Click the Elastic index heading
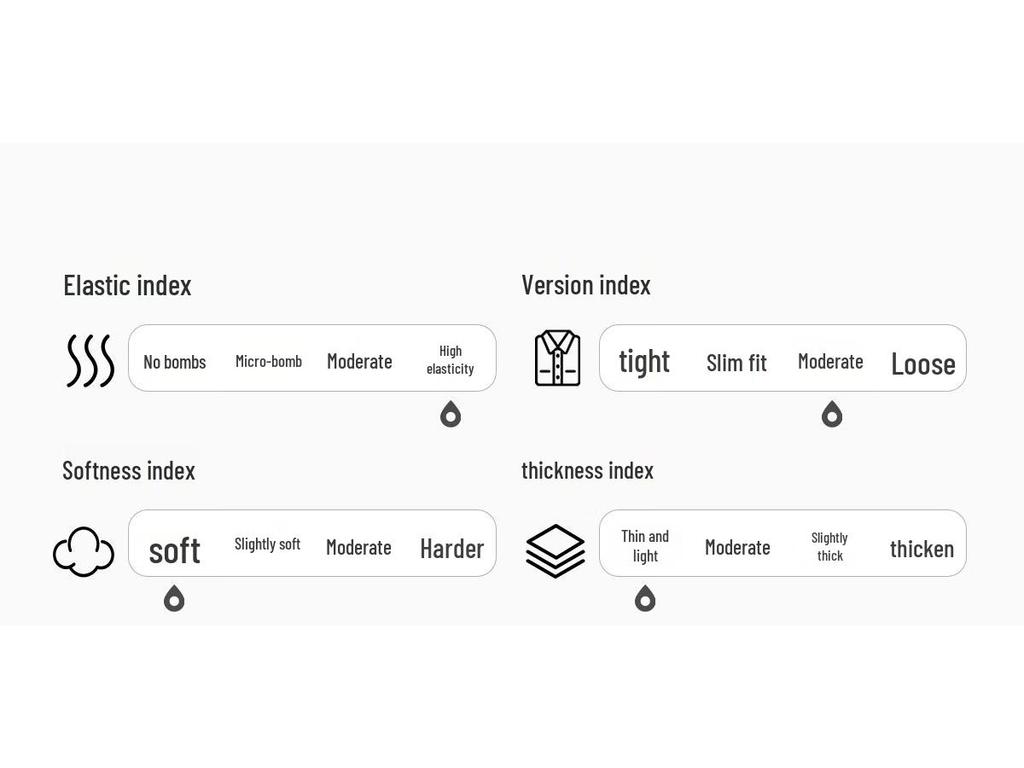 pos(127,285)
